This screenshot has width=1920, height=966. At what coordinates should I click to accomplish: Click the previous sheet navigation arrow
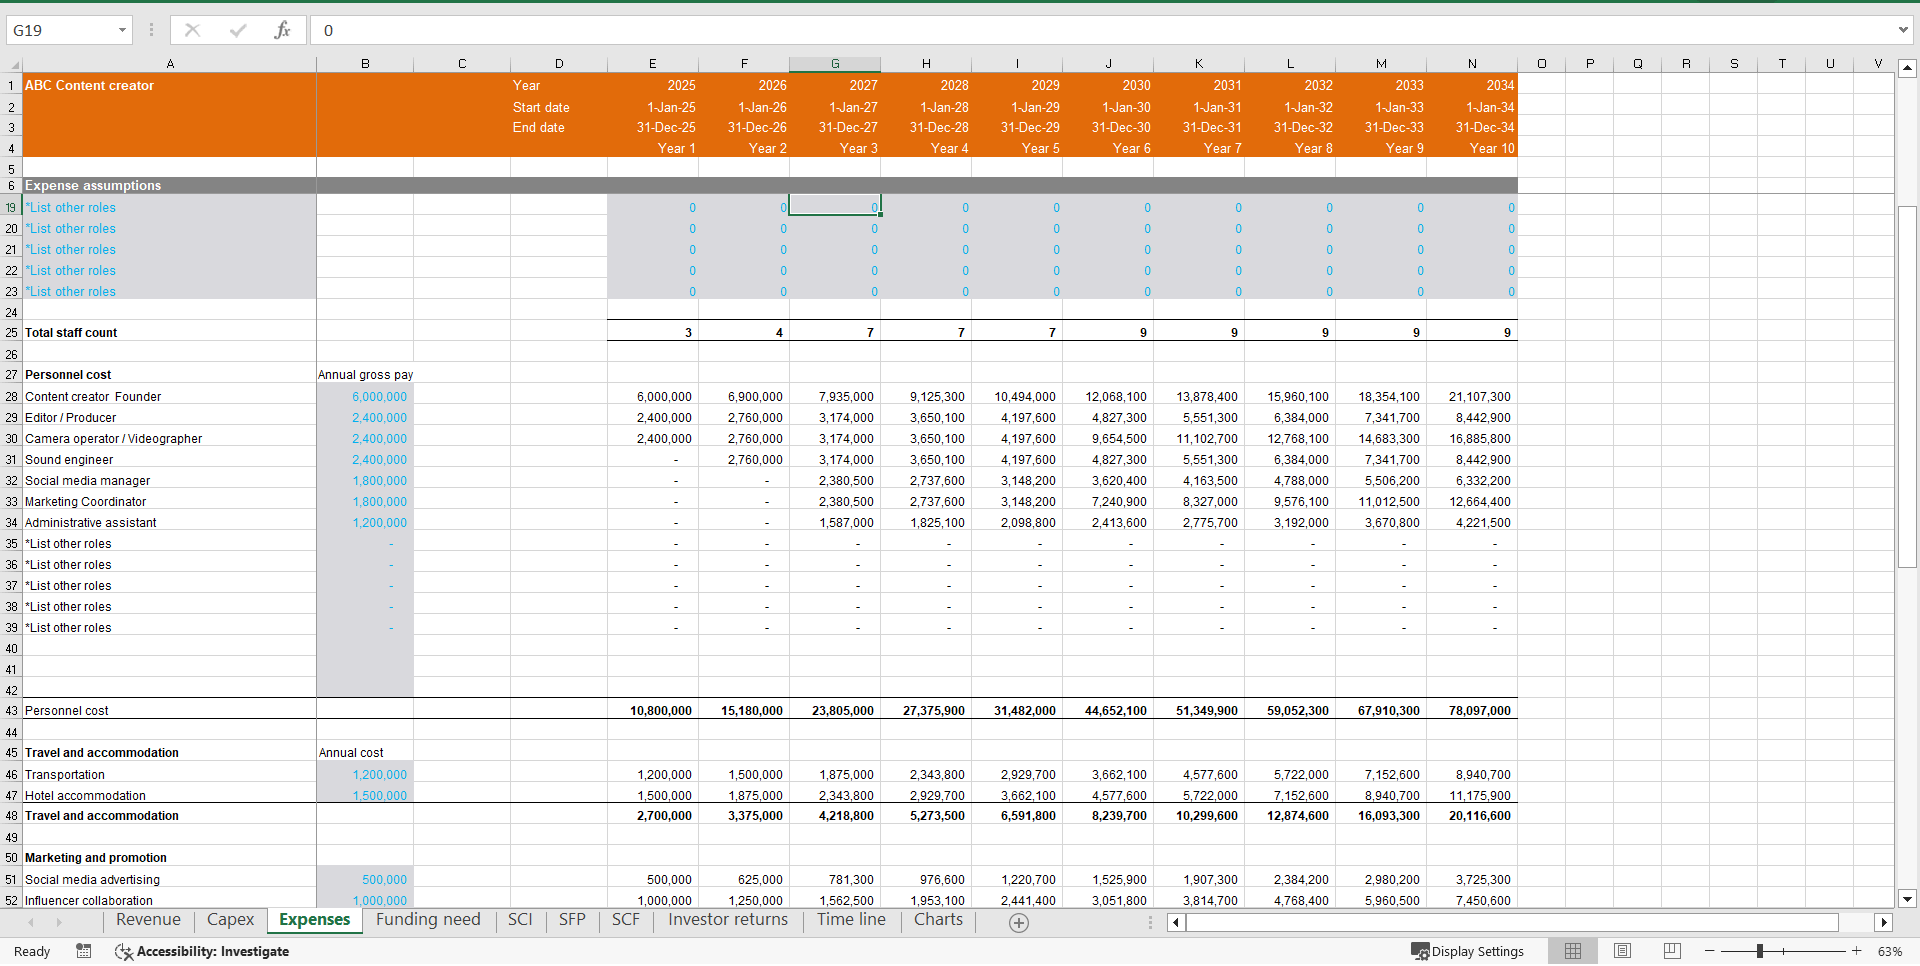pos(31,922)
